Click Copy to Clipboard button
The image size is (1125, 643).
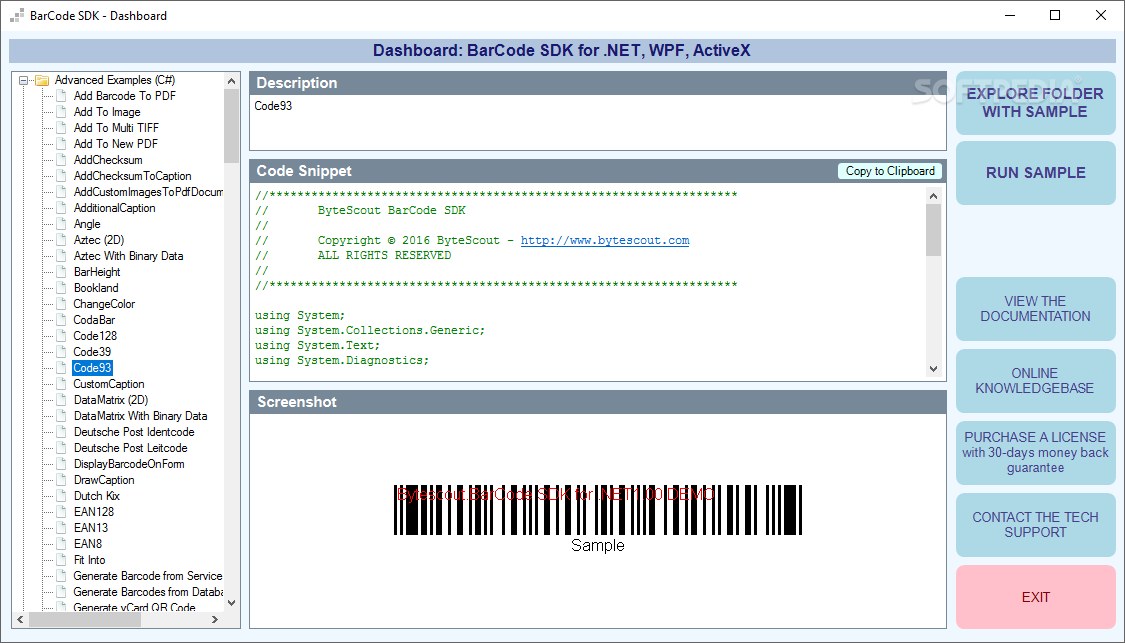tap(890, 171)
